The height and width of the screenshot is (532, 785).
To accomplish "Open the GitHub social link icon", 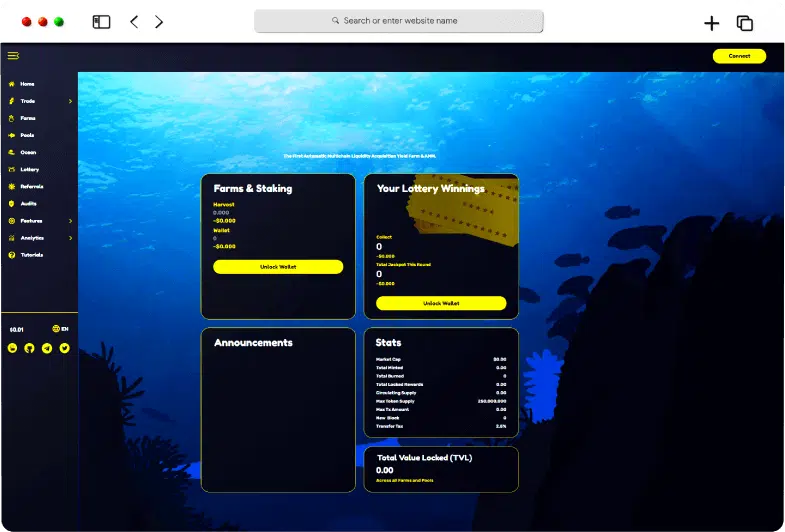I will point(30,348).
